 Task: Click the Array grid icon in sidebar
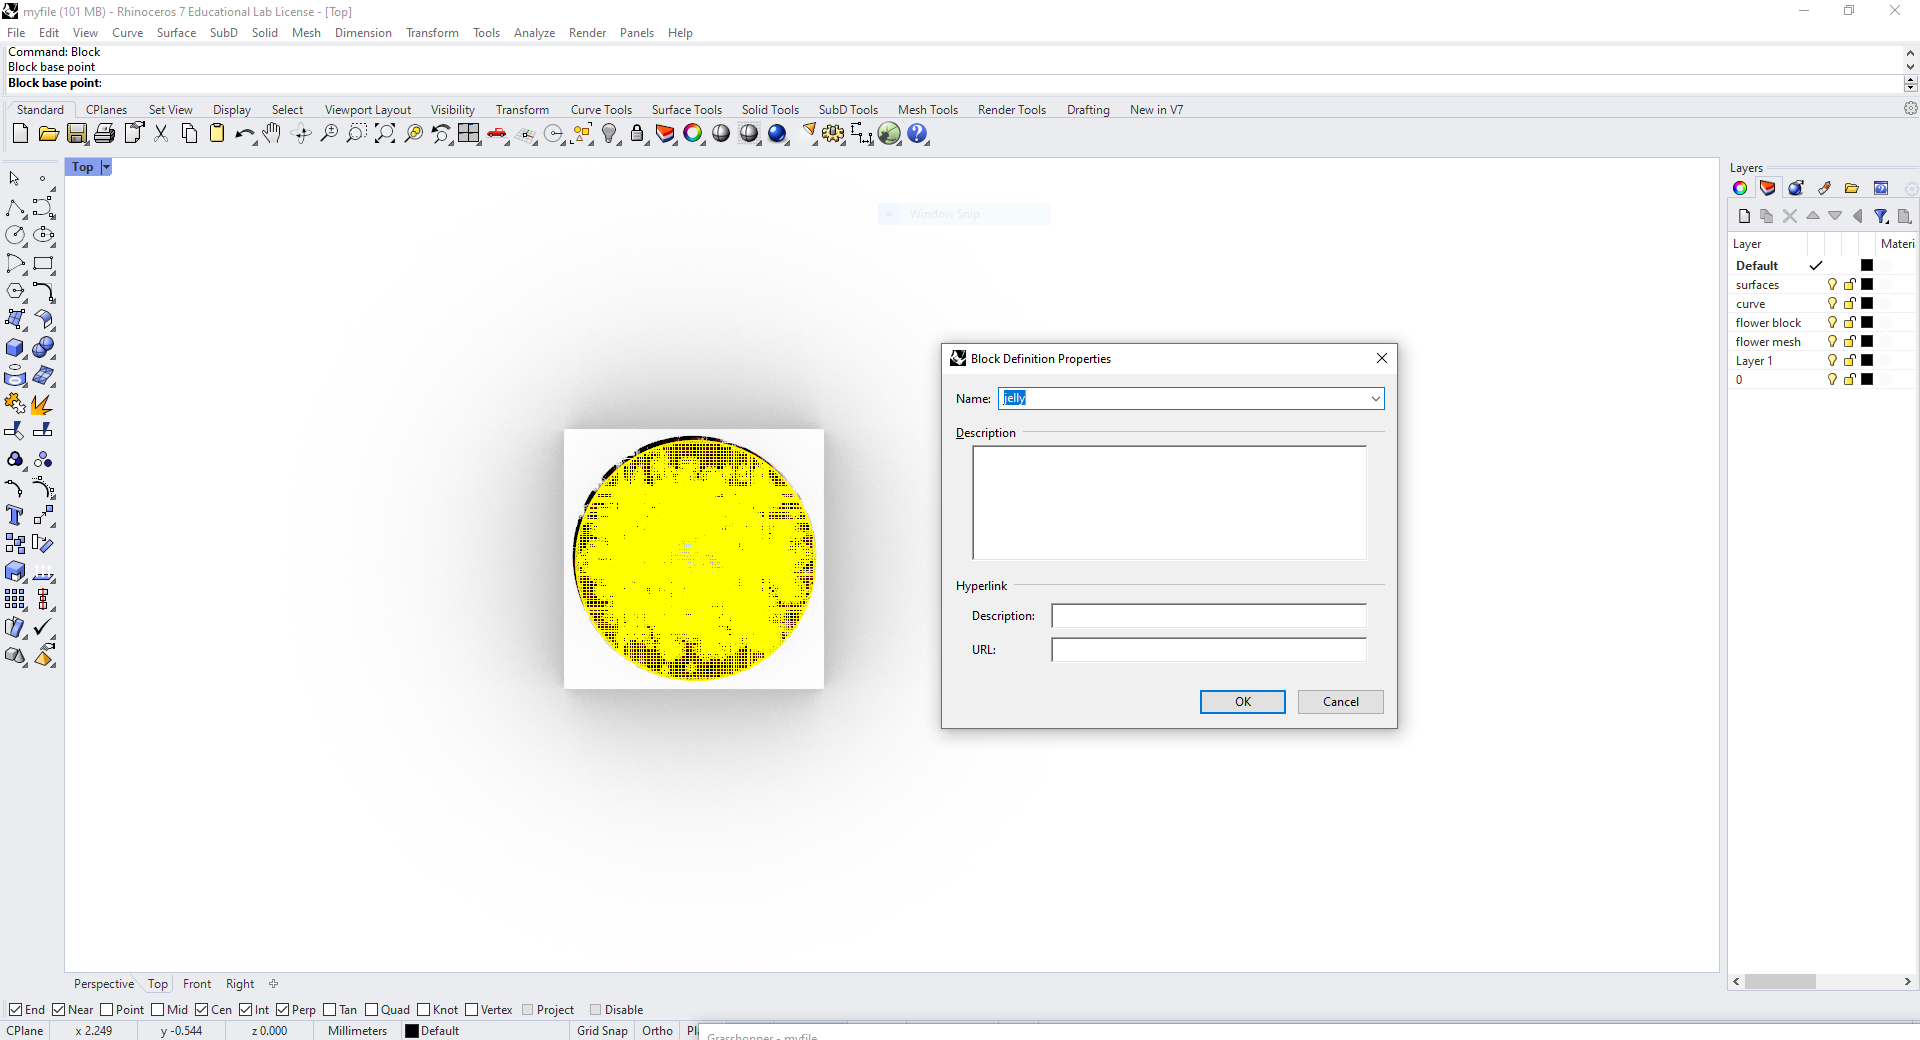pyautogui.click(x=15, y=599)
